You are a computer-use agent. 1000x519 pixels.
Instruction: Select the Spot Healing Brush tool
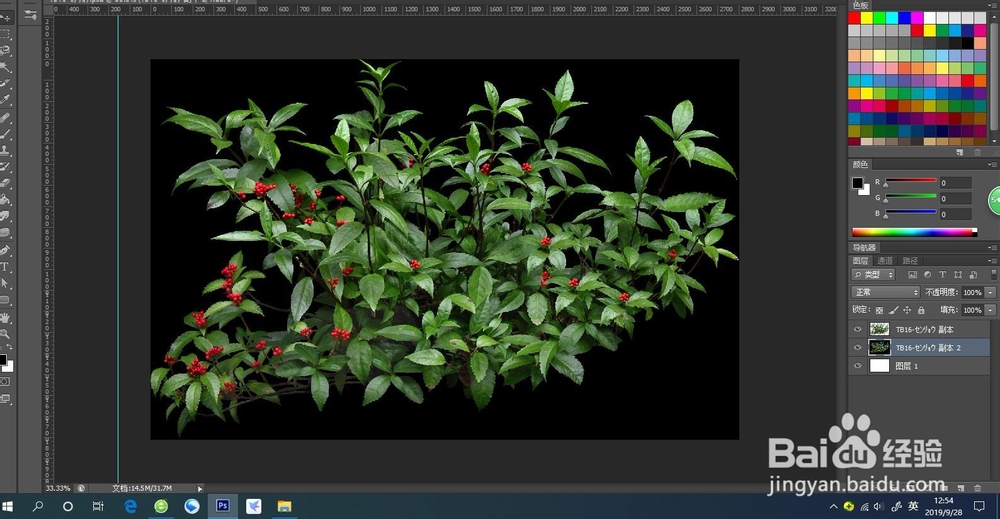(5, 118)
